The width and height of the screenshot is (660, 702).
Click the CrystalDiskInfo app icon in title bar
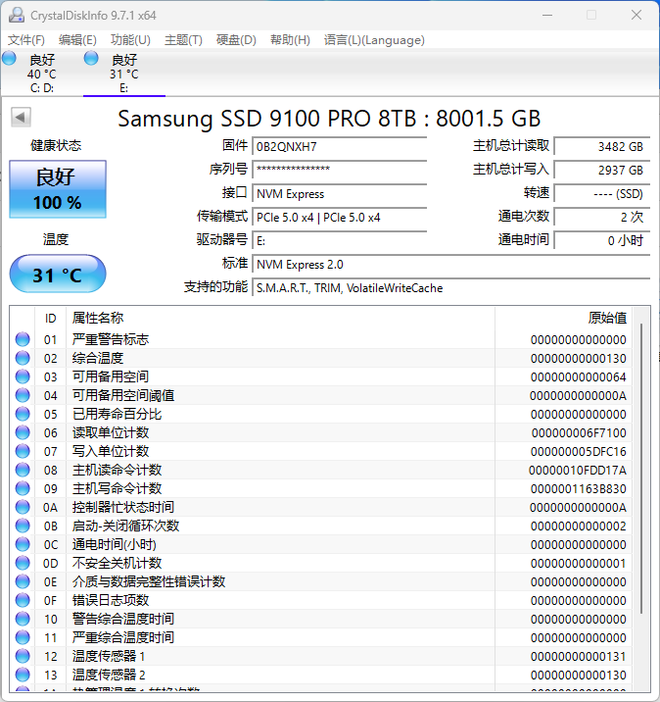coord(14,14)
